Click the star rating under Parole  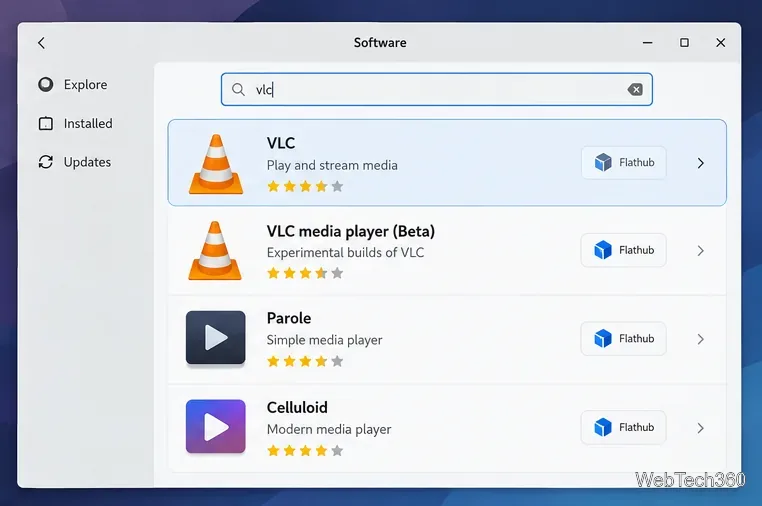(x=305, y=361)
